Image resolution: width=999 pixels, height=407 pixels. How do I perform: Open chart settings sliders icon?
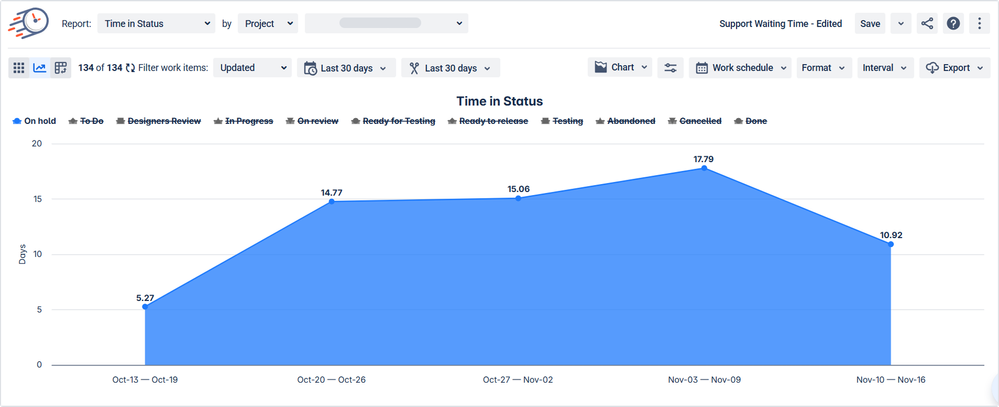pyautogui.click(x=670, y=68)
